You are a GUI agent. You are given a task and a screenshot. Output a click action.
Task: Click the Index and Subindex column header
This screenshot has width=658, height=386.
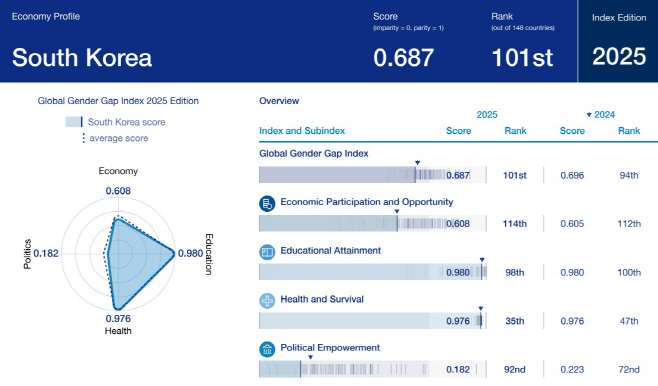click(302, 130)
